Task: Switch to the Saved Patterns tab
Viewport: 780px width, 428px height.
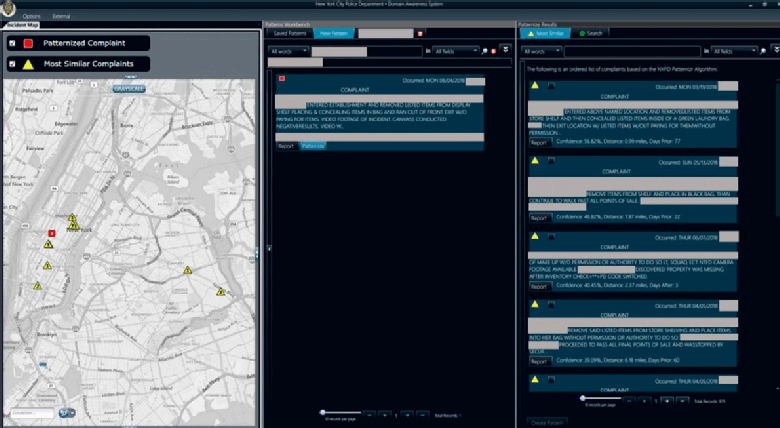Action: [290, 33]
